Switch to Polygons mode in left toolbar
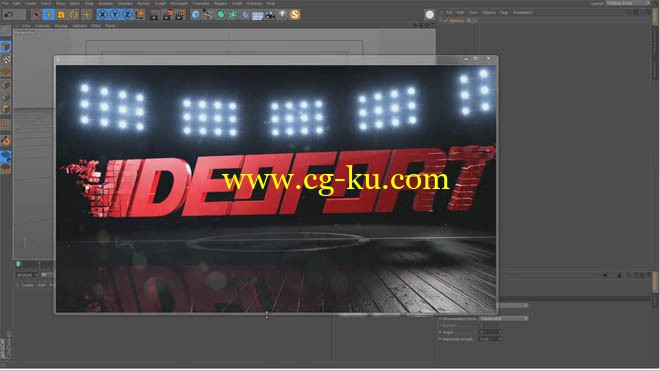 pyautogui.click(x=5, y=109)
